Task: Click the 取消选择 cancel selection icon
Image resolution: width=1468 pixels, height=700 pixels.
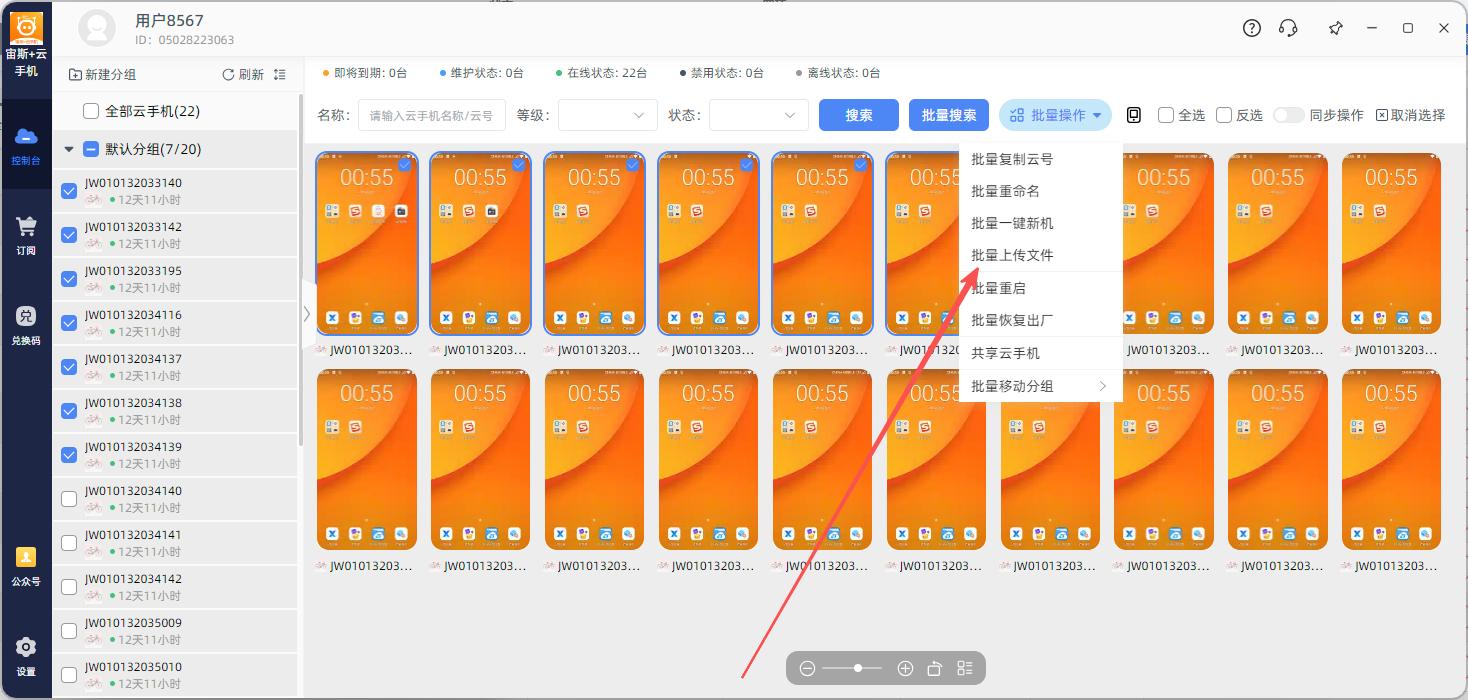Action: click(1382, 115)
